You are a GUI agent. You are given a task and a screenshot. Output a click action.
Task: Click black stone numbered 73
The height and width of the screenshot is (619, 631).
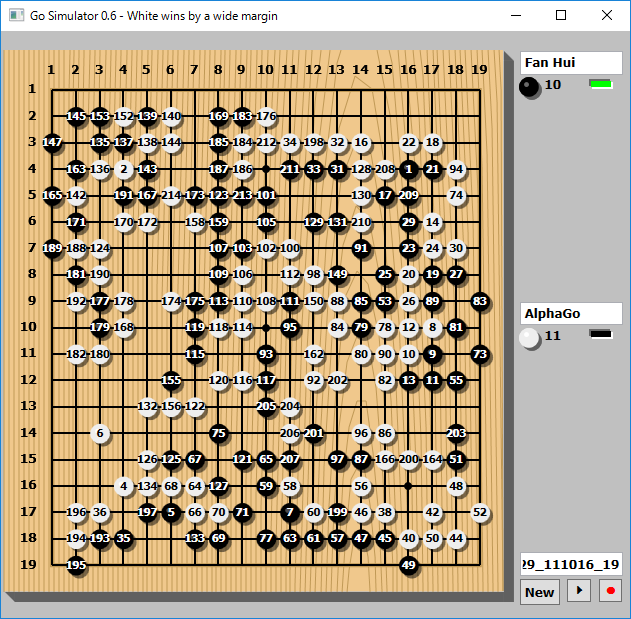click(x=480, y=354)
